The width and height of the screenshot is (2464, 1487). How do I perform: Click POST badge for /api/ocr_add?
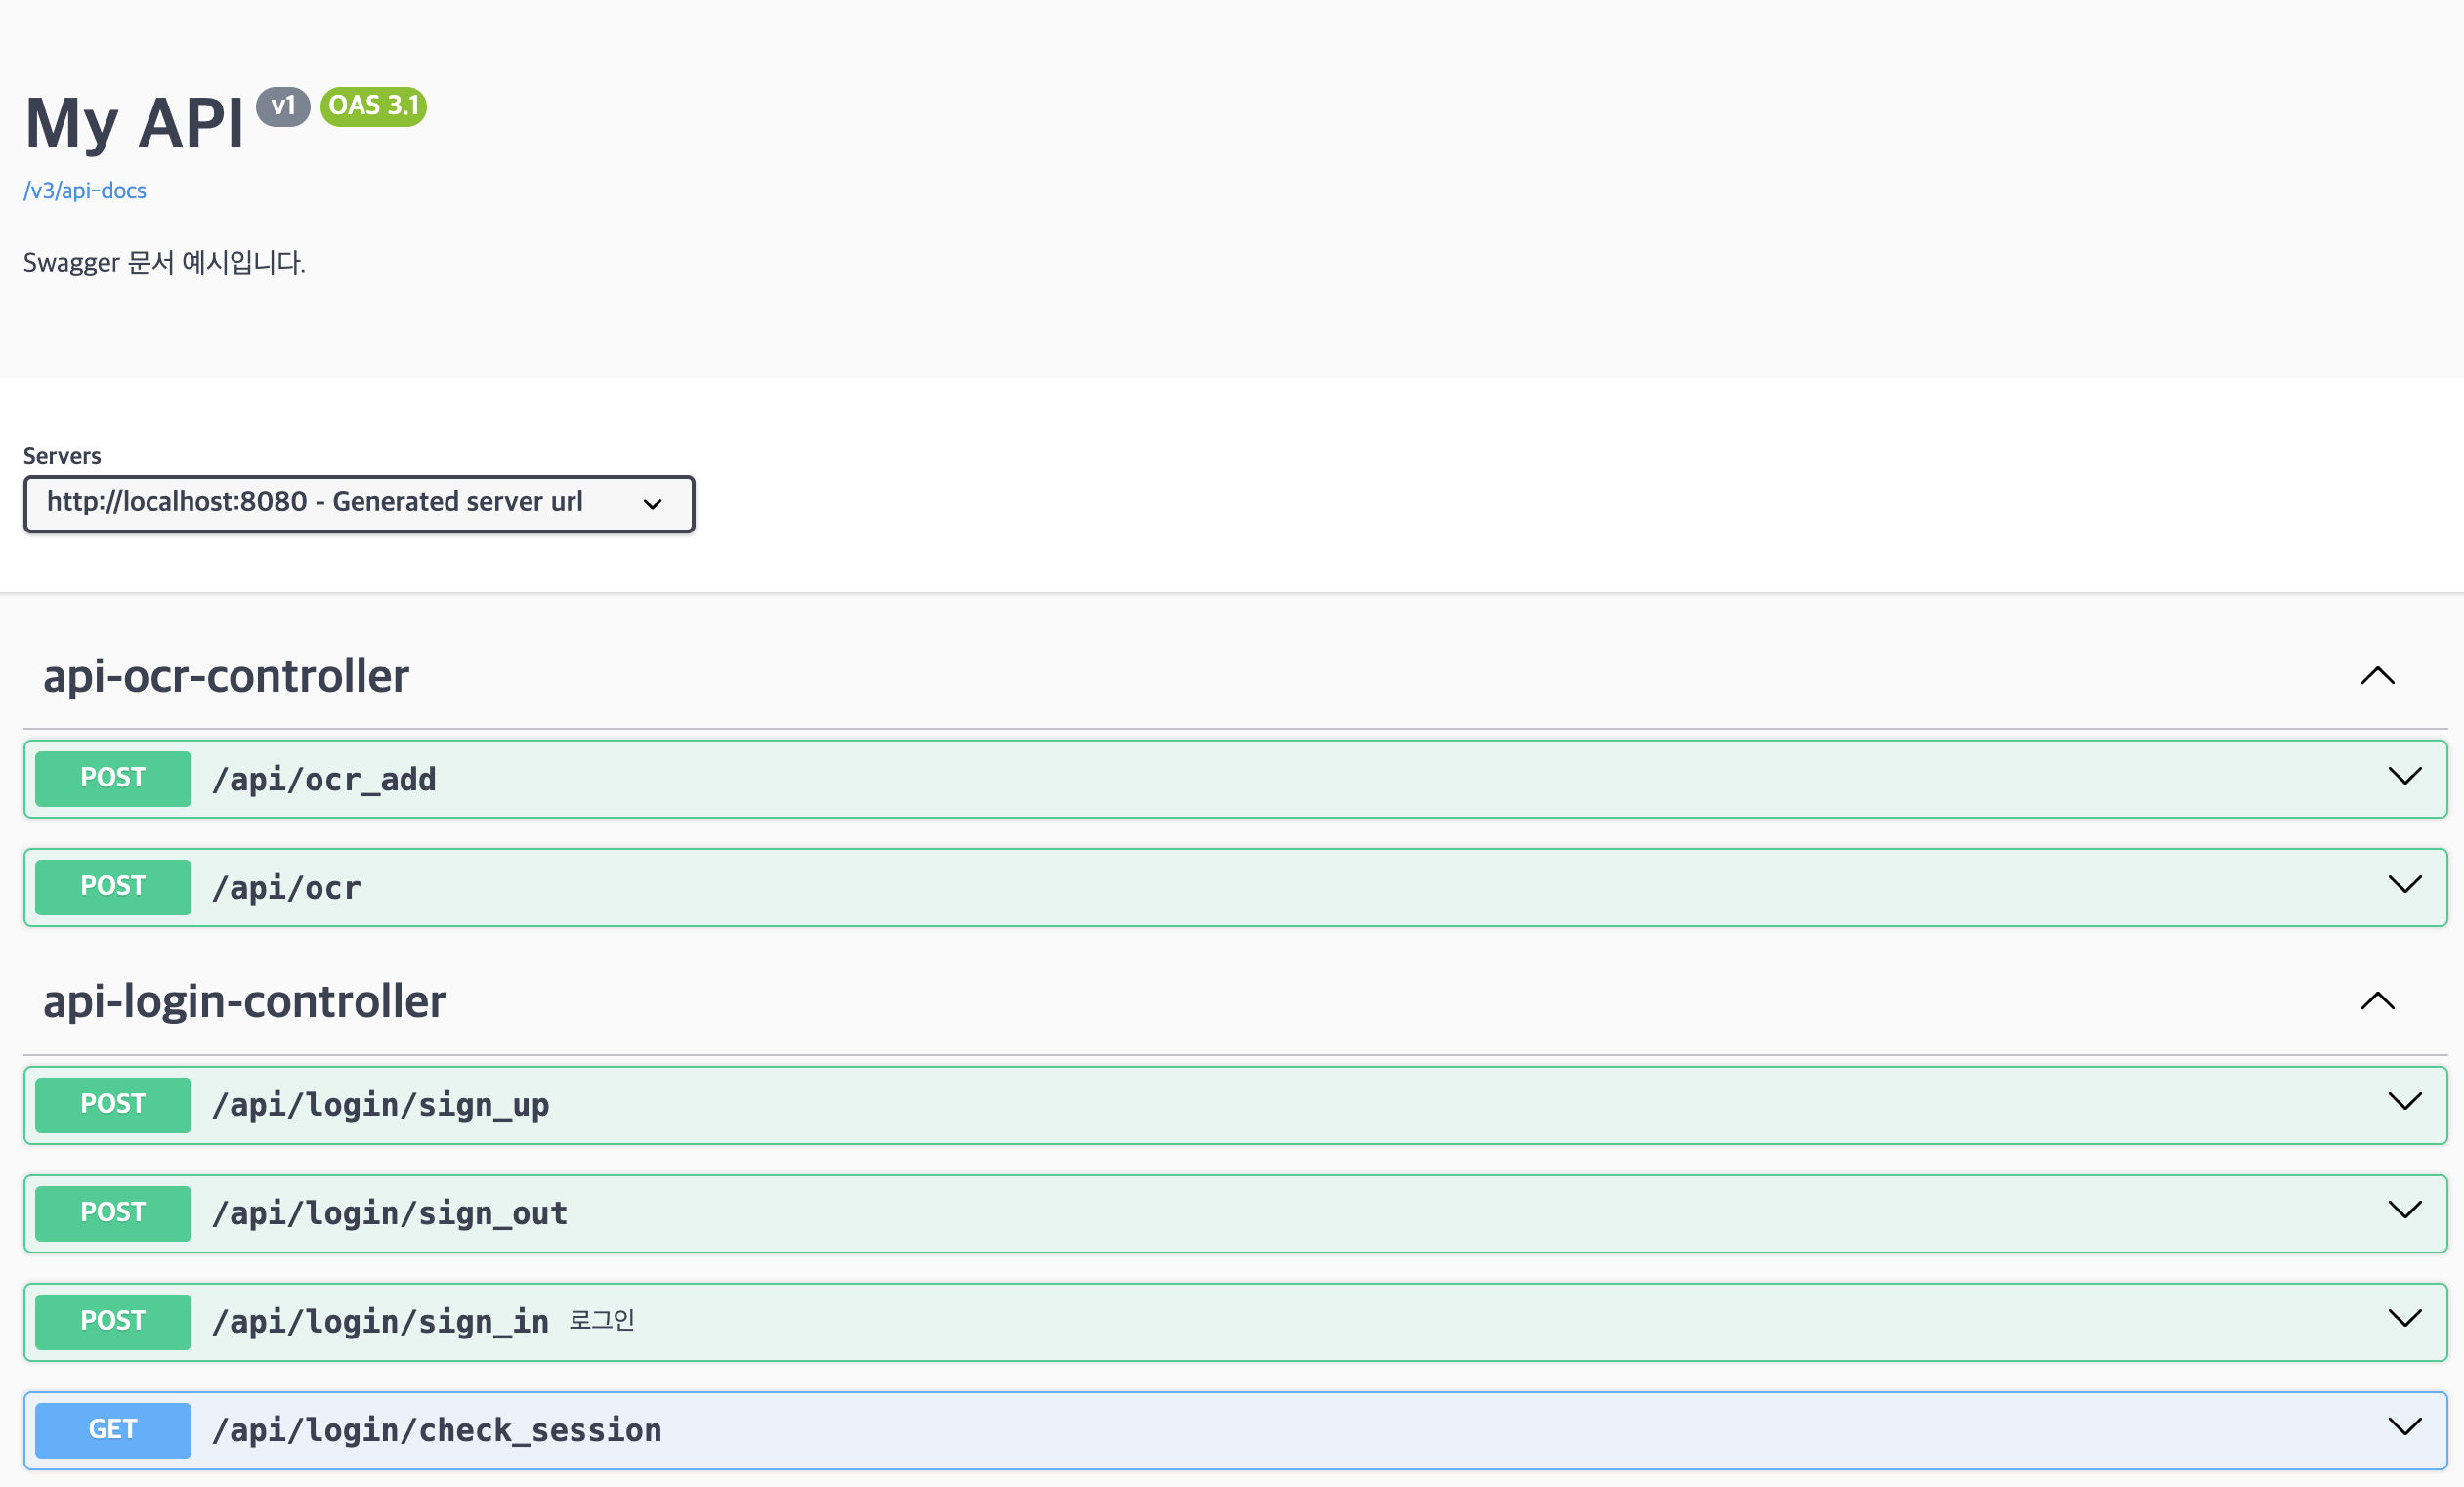(113, 779)
